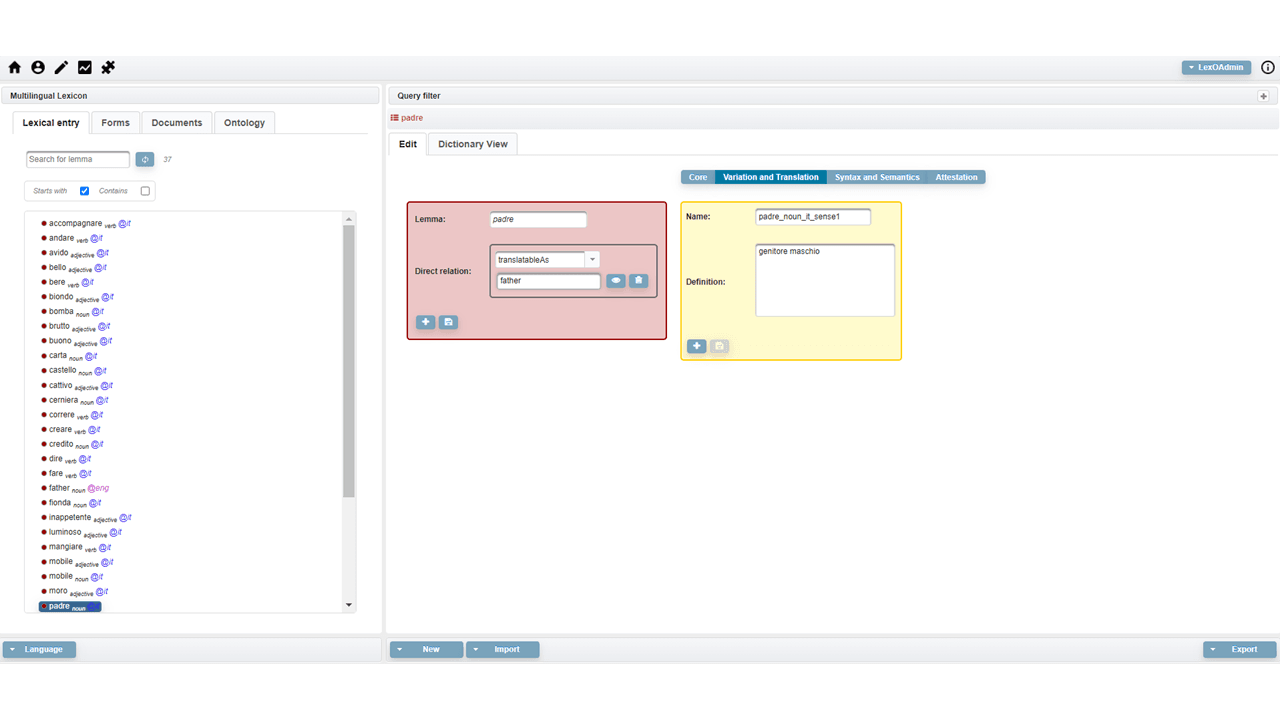Click the puzzle piece plugin icon
Image resolution: width=1280 pixels, height=720 pixels.
(x=108, y=68)
